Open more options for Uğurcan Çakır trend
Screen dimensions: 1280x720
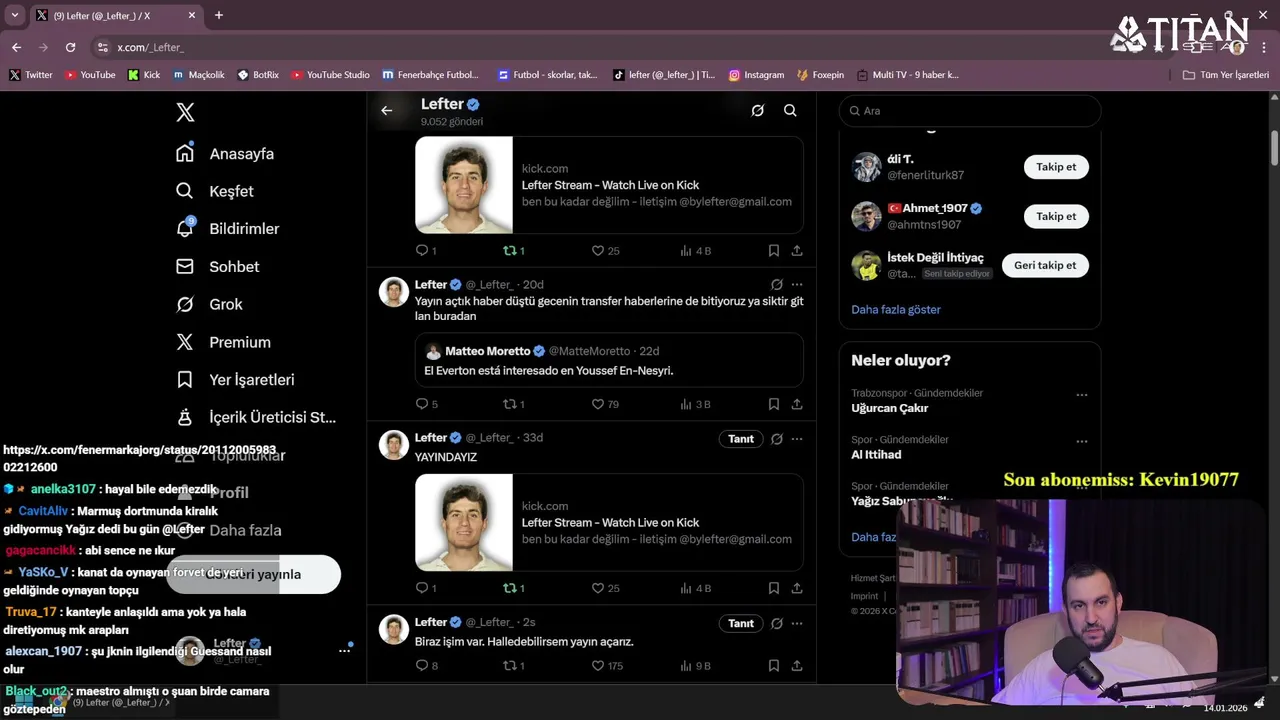[1081, 395]
